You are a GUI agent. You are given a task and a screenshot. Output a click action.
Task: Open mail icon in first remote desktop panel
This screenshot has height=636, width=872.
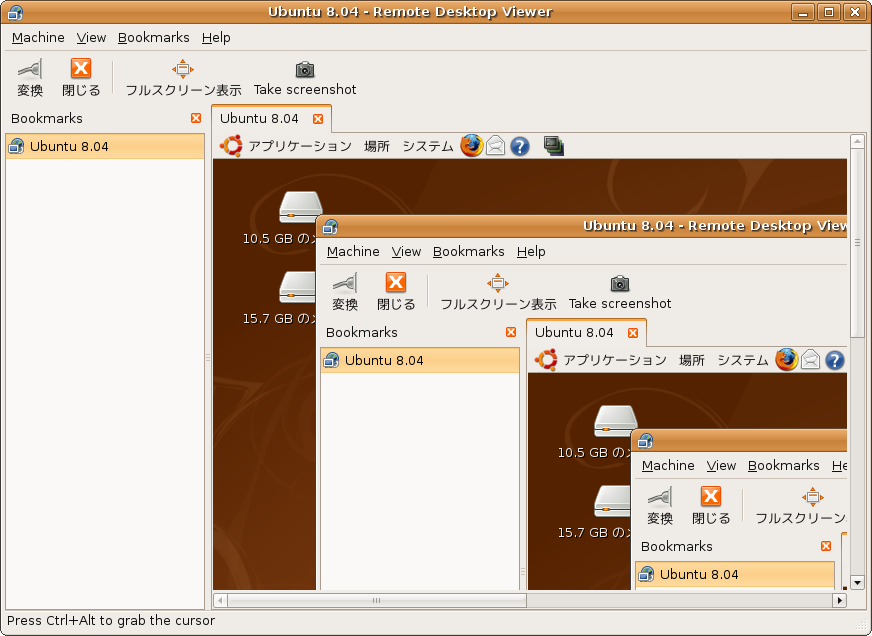point(496,146)
